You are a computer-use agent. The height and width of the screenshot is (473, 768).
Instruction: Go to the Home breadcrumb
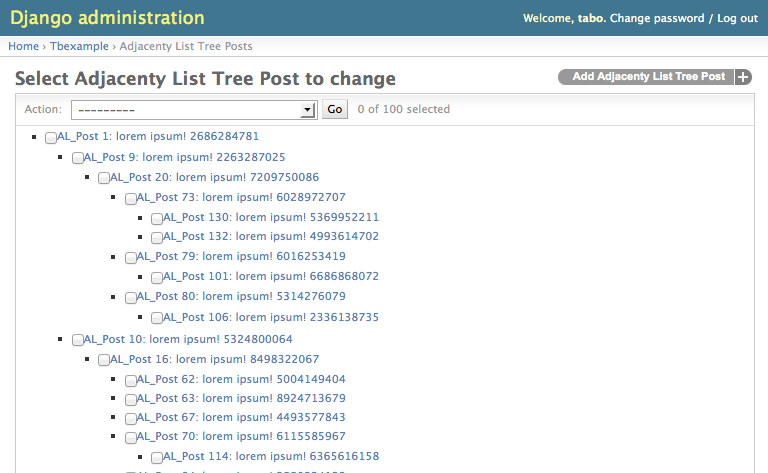point(23,46)
